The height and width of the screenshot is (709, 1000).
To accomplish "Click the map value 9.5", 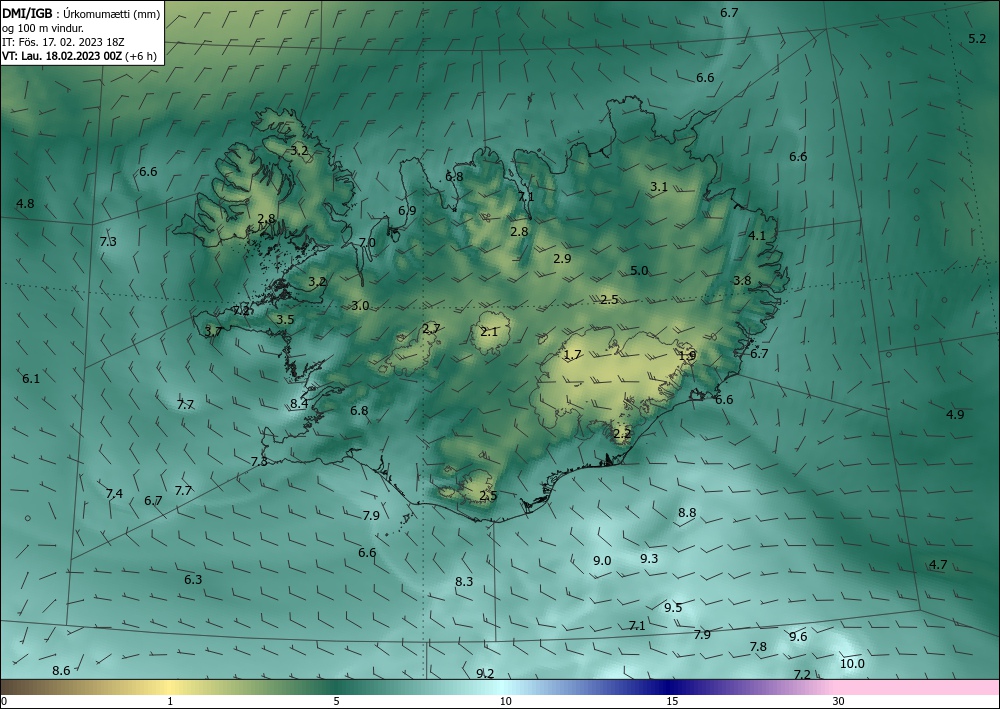I will [x=673, y=608].
